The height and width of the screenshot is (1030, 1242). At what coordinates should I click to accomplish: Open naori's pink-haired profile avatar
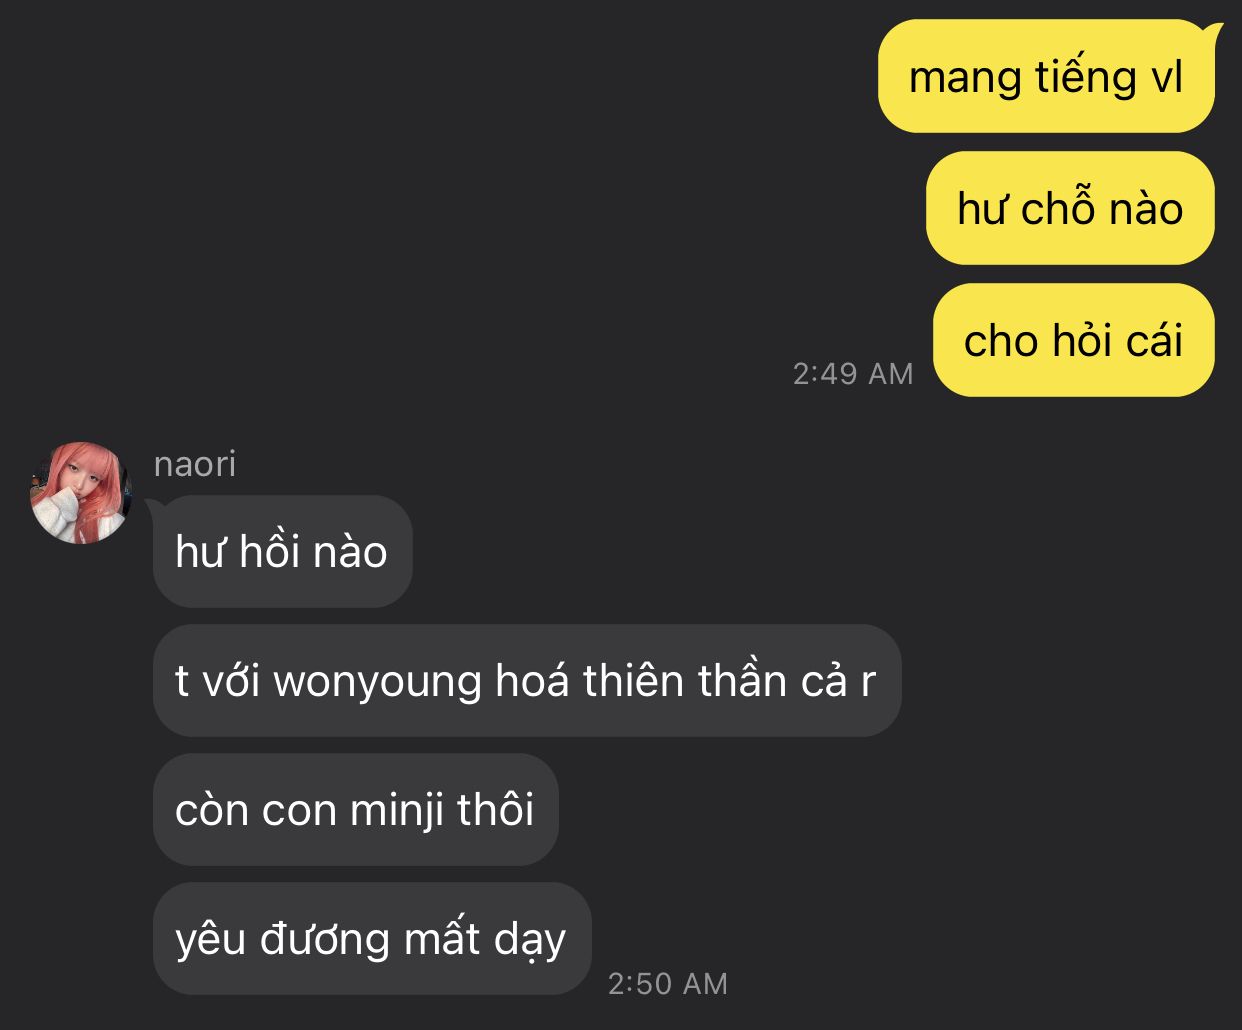coord(81,492)
